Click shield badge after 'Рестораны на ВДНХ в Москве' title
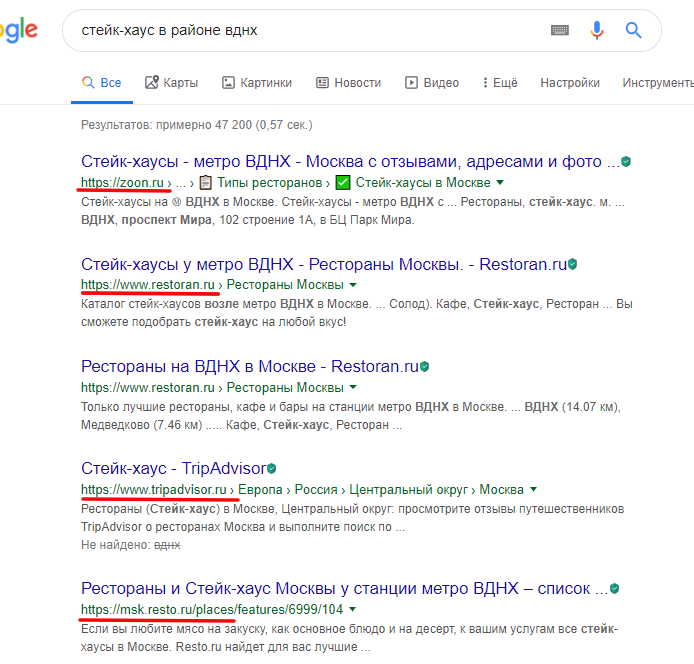Viewport: 694px width, 664px height. tap(424, 367)
